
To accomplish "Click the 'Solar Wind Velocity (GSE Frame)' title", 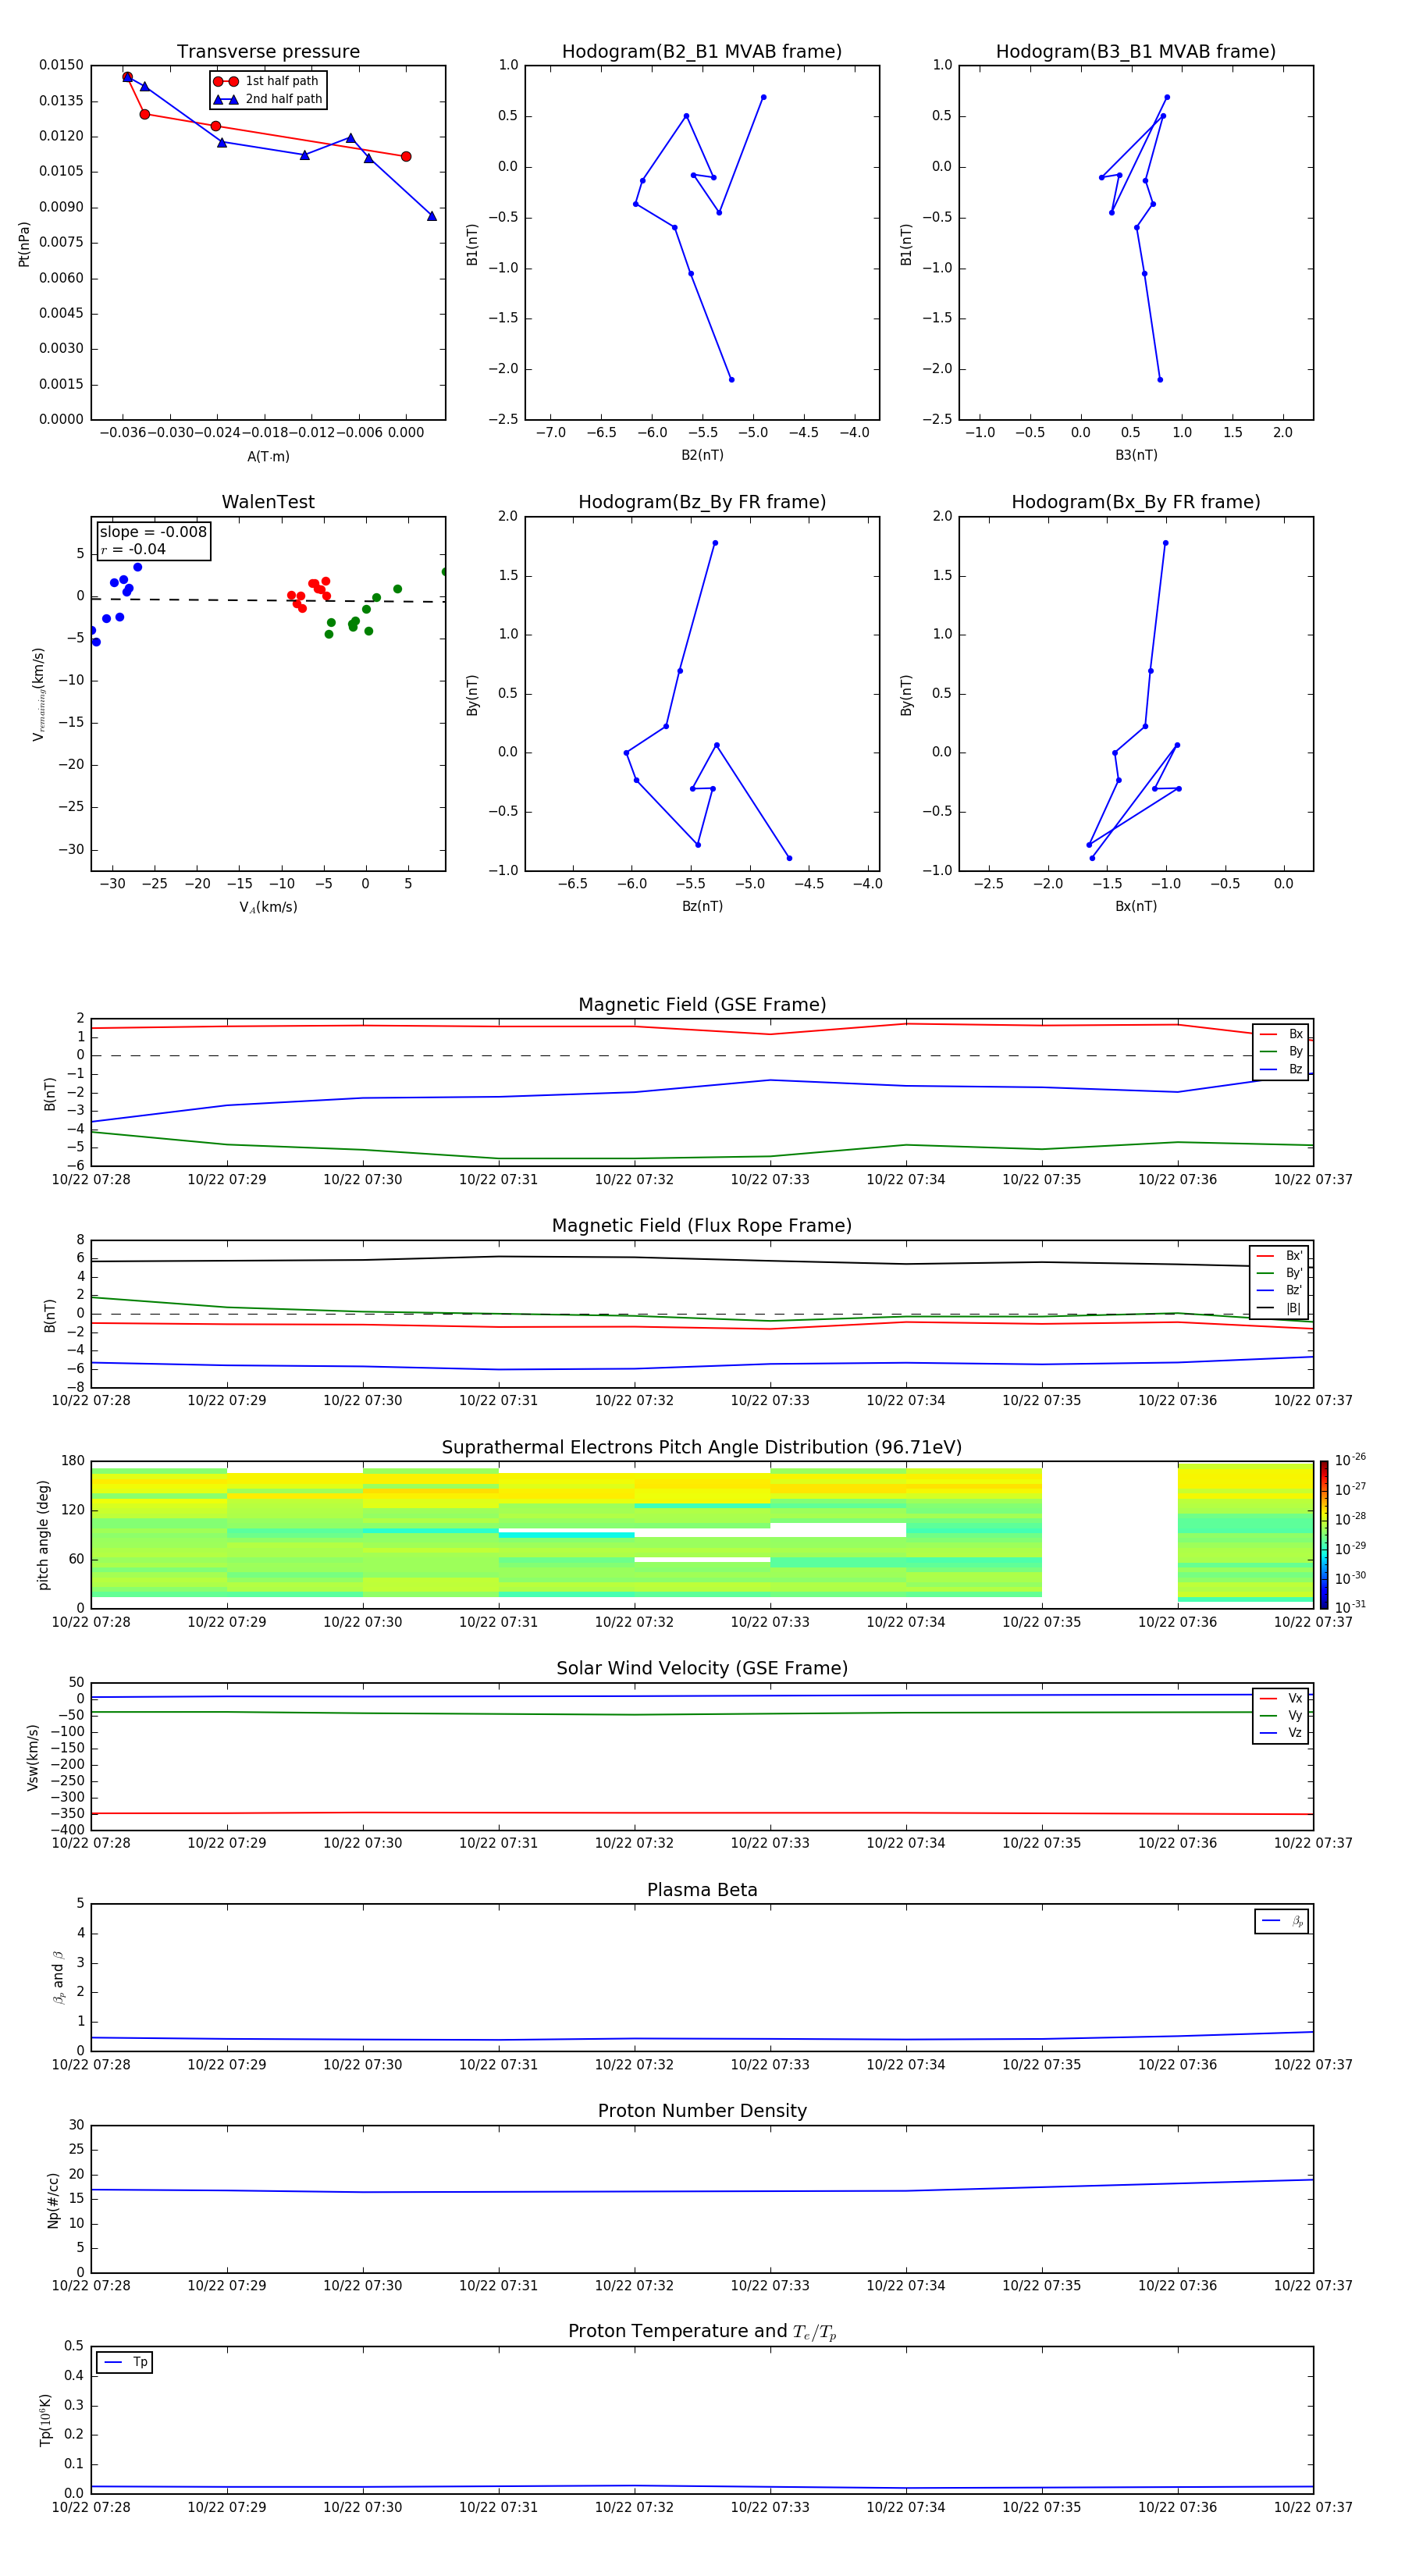I will [x=702, y=1669].
